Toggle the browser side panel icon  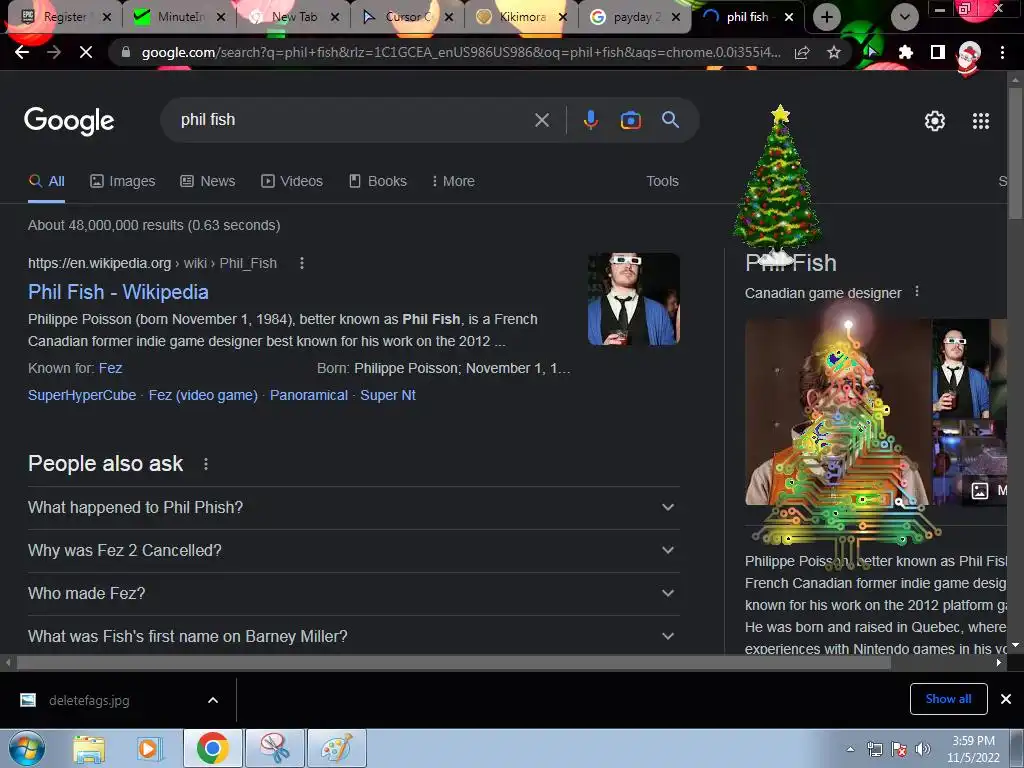click(x=938, y=53)
